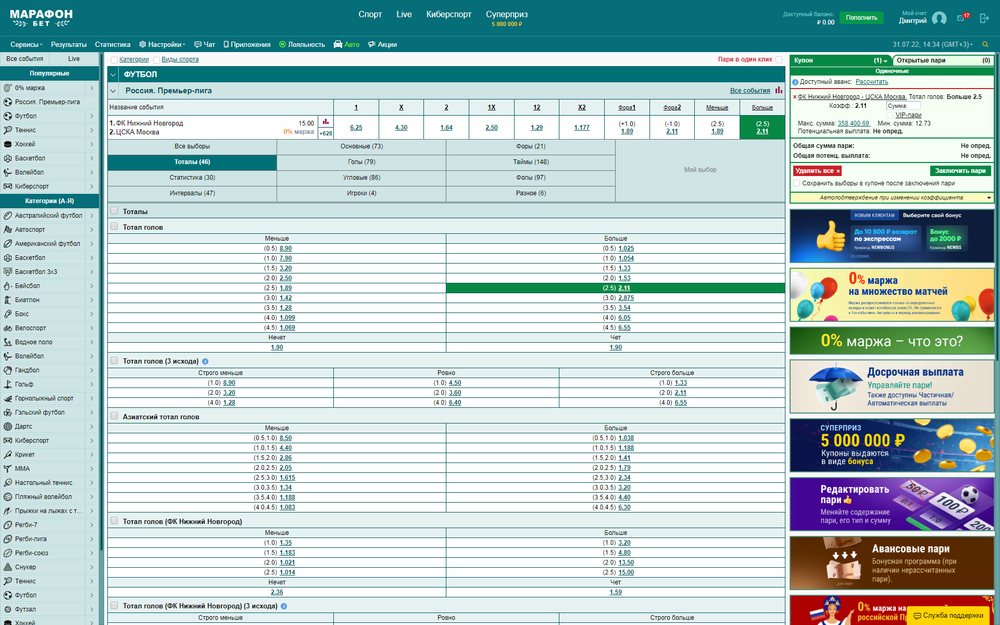This screenshot has width=1000, height=625.
Task: Open the match statistics chart icon beside 15:00
Action: (325, 122)
